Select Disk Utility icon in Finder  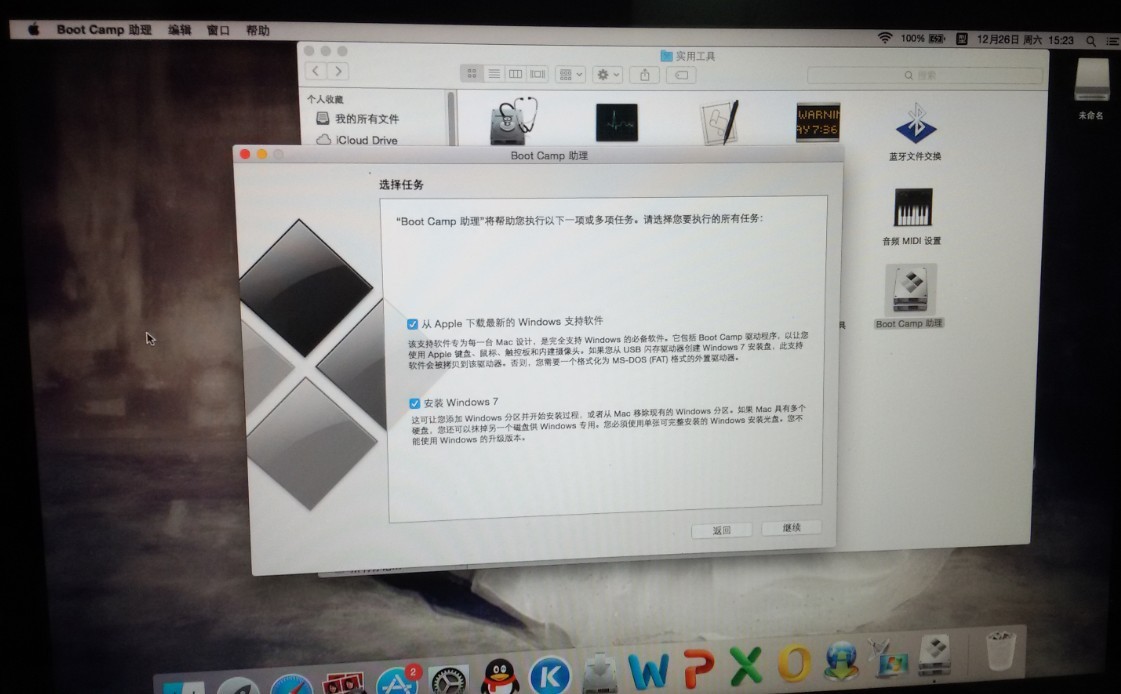(514, 121)
